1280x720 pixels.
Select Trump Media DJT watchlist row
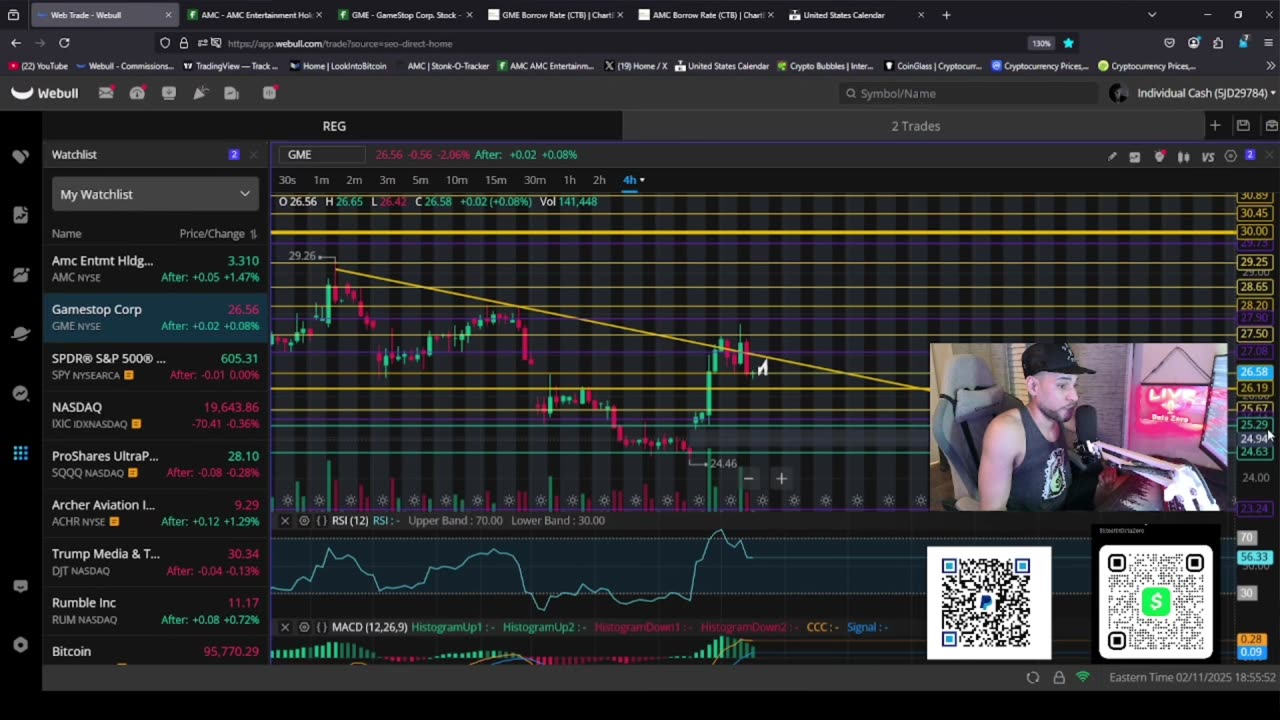tap(155, 562)
